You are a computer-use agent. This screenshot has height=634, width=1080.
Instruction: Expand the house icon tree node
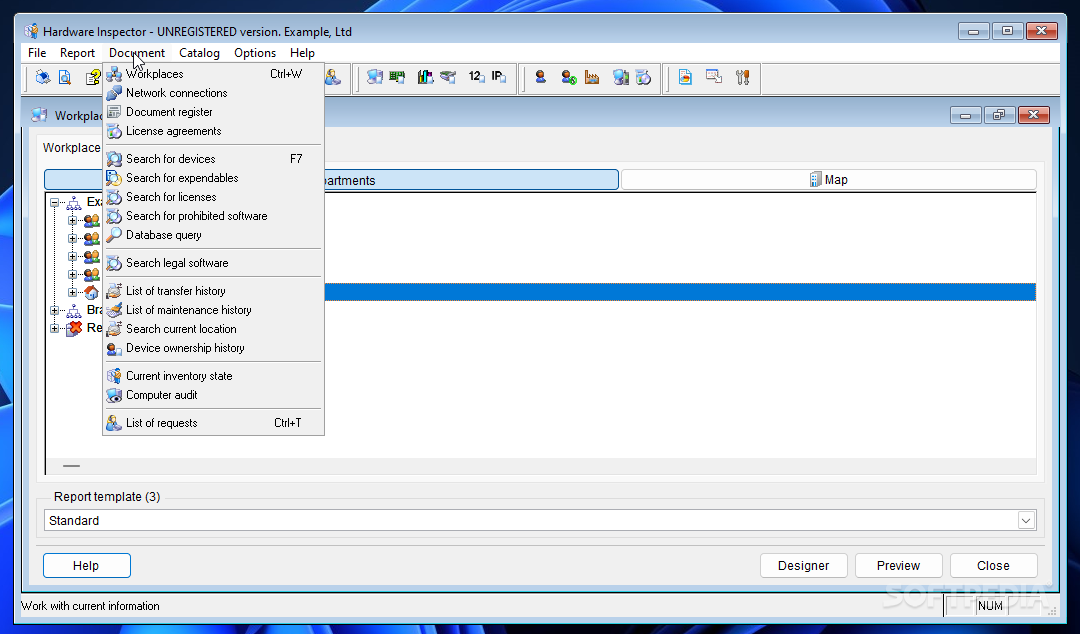click(72, 292)
